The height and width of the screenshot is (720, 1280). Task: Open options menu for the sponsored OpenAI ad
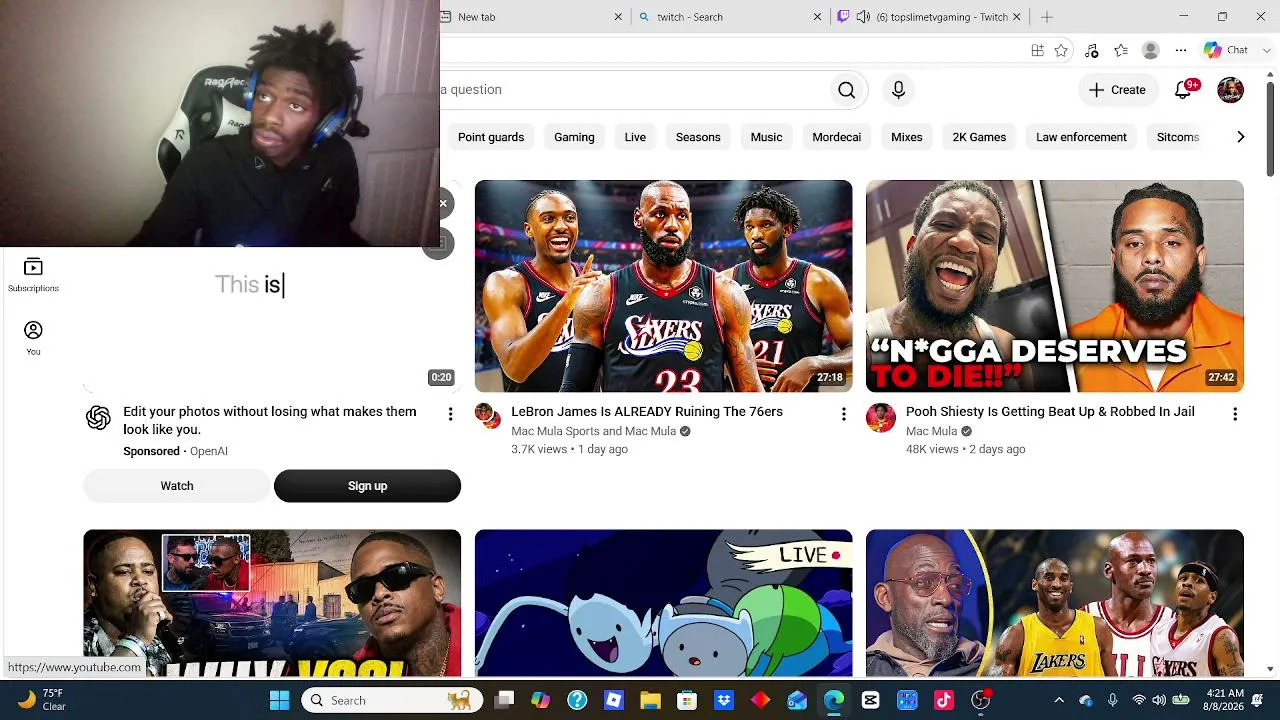(450, 414)
